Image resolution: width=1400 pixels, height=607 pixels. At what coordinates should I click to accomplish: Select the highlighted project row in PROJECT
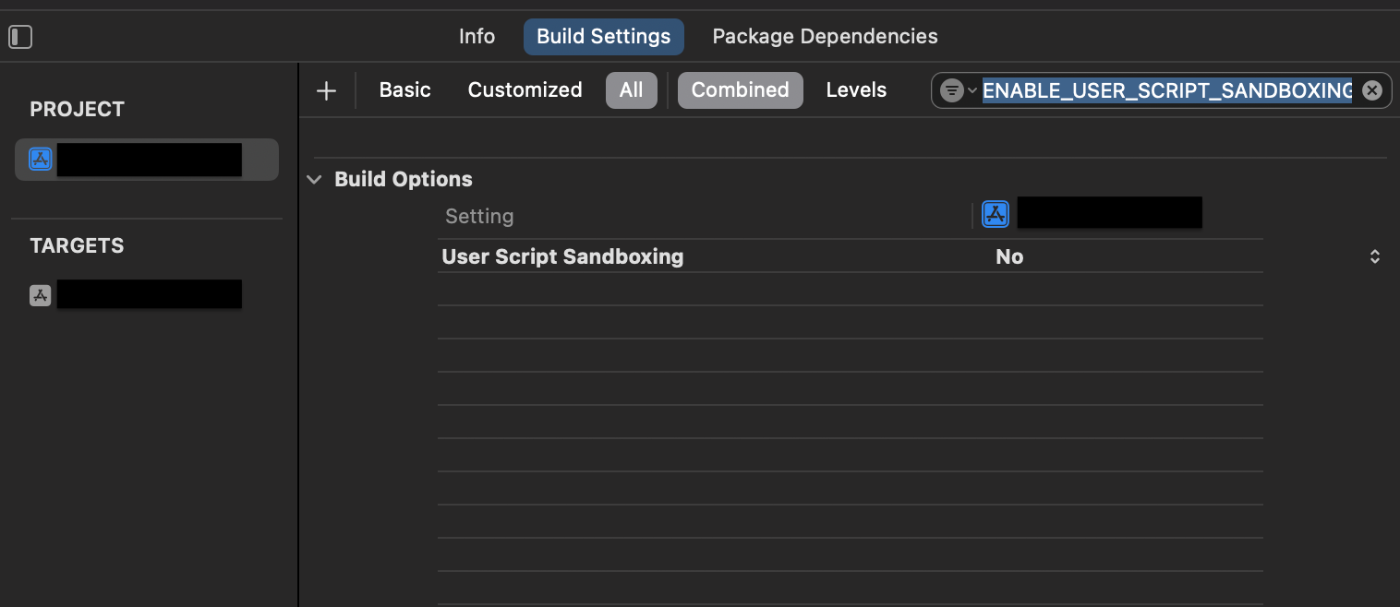[146, 158]
